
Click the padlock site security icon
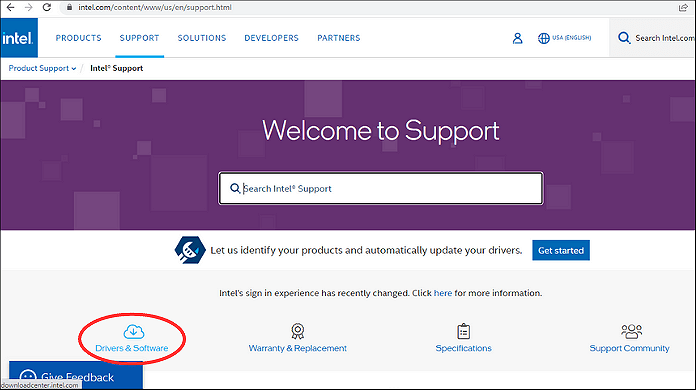pos(69,8)
